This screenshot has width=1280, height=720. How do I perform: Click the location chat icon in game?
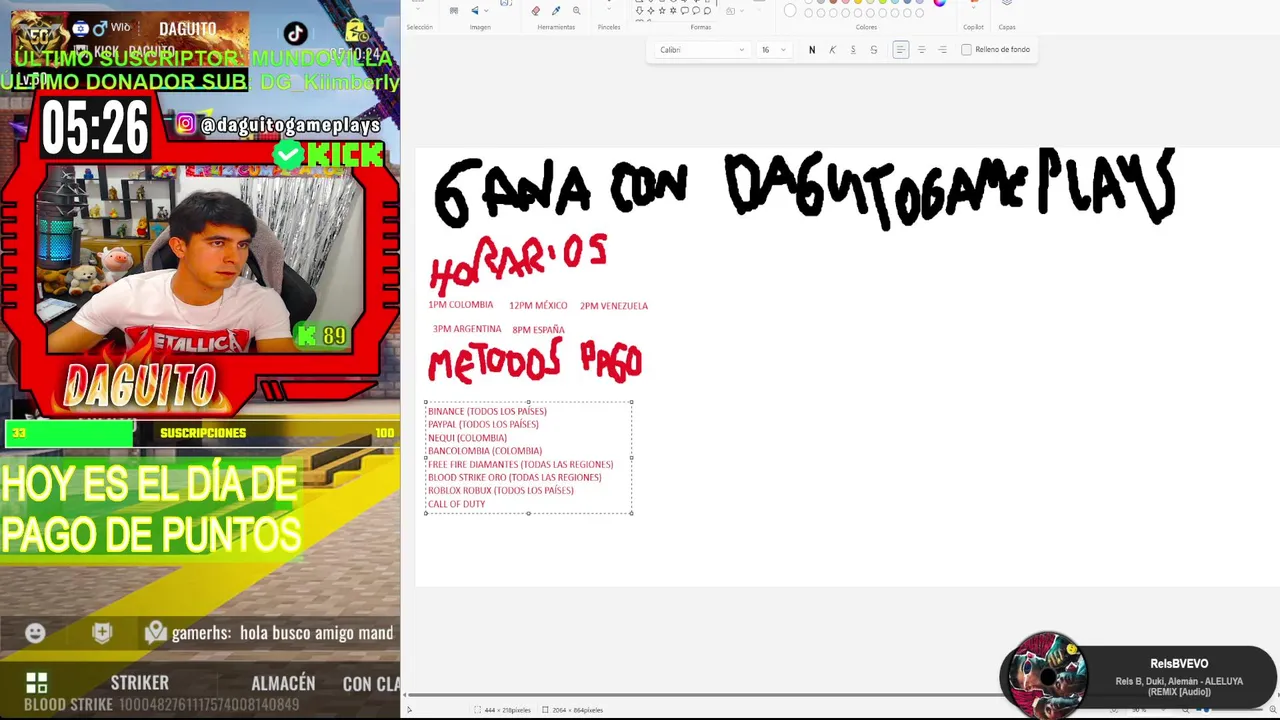[155, 632]
